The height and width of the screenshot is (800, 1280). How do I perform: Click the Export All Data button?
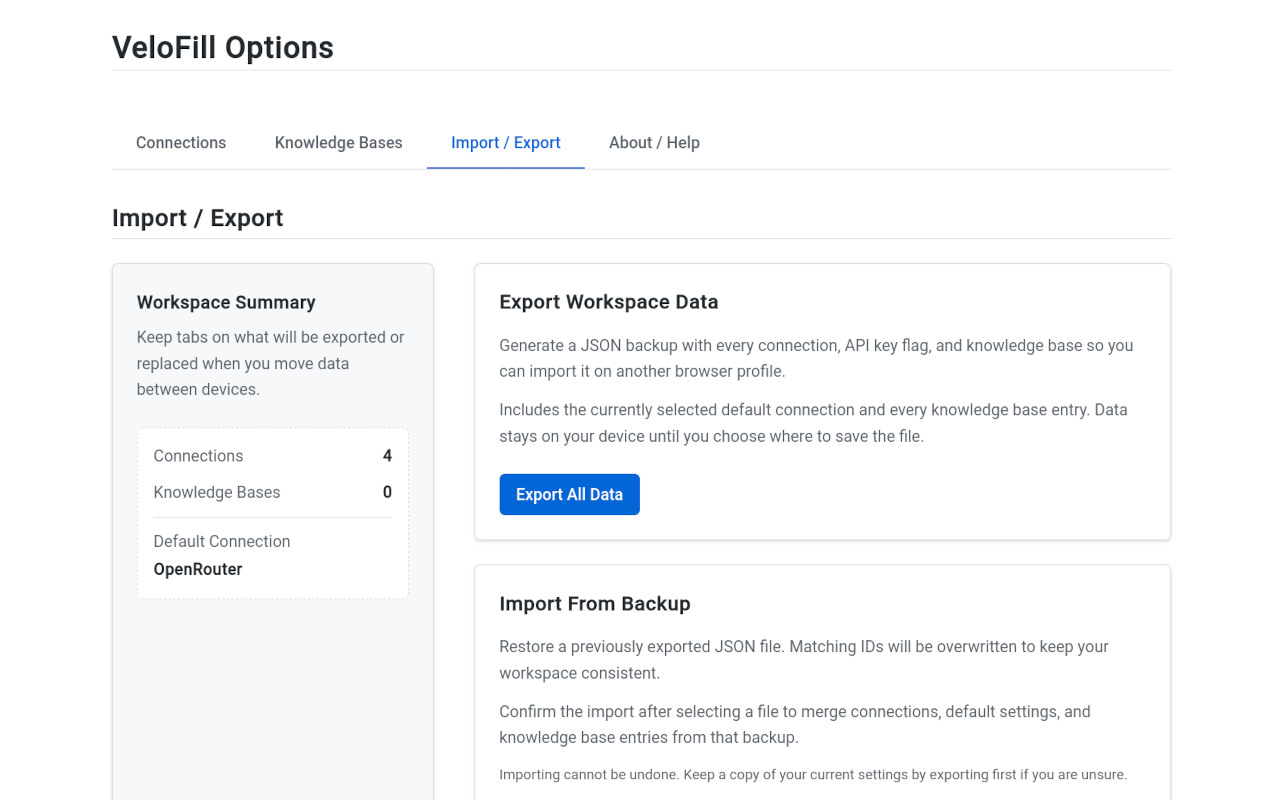coord(569,494)
